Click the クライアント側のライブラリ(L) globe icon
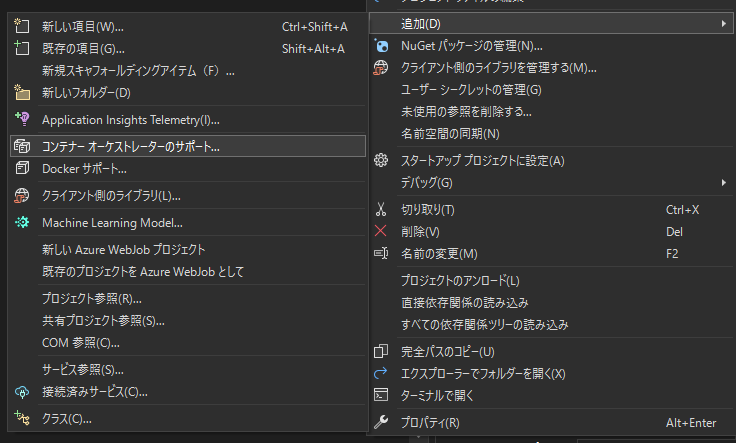This screenshot has width=736, height=443. coord(22,195)
